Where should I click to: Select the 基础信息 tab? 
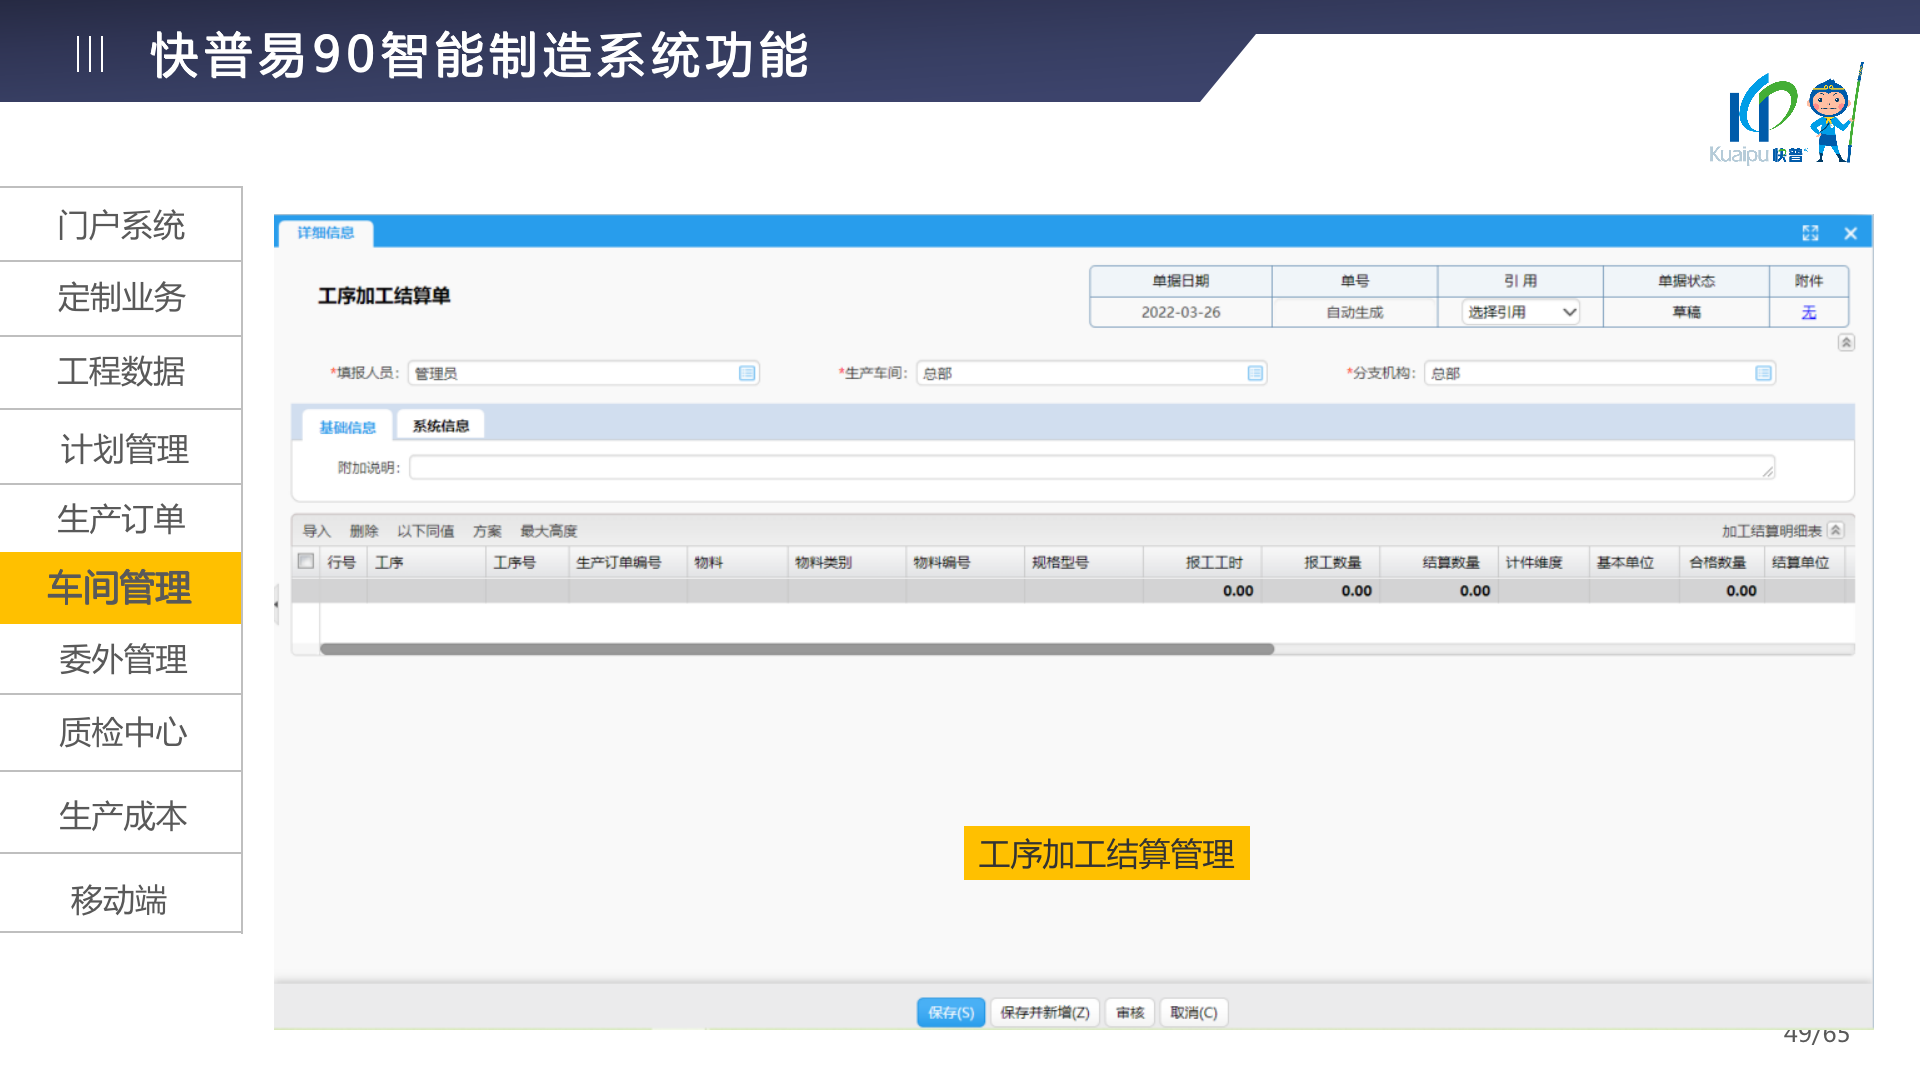tap(347, 427)
